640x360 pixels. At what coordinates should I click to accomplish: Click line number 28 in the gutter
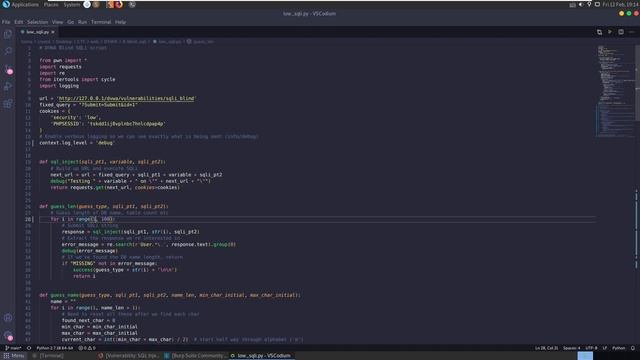(x=28, y=219)
